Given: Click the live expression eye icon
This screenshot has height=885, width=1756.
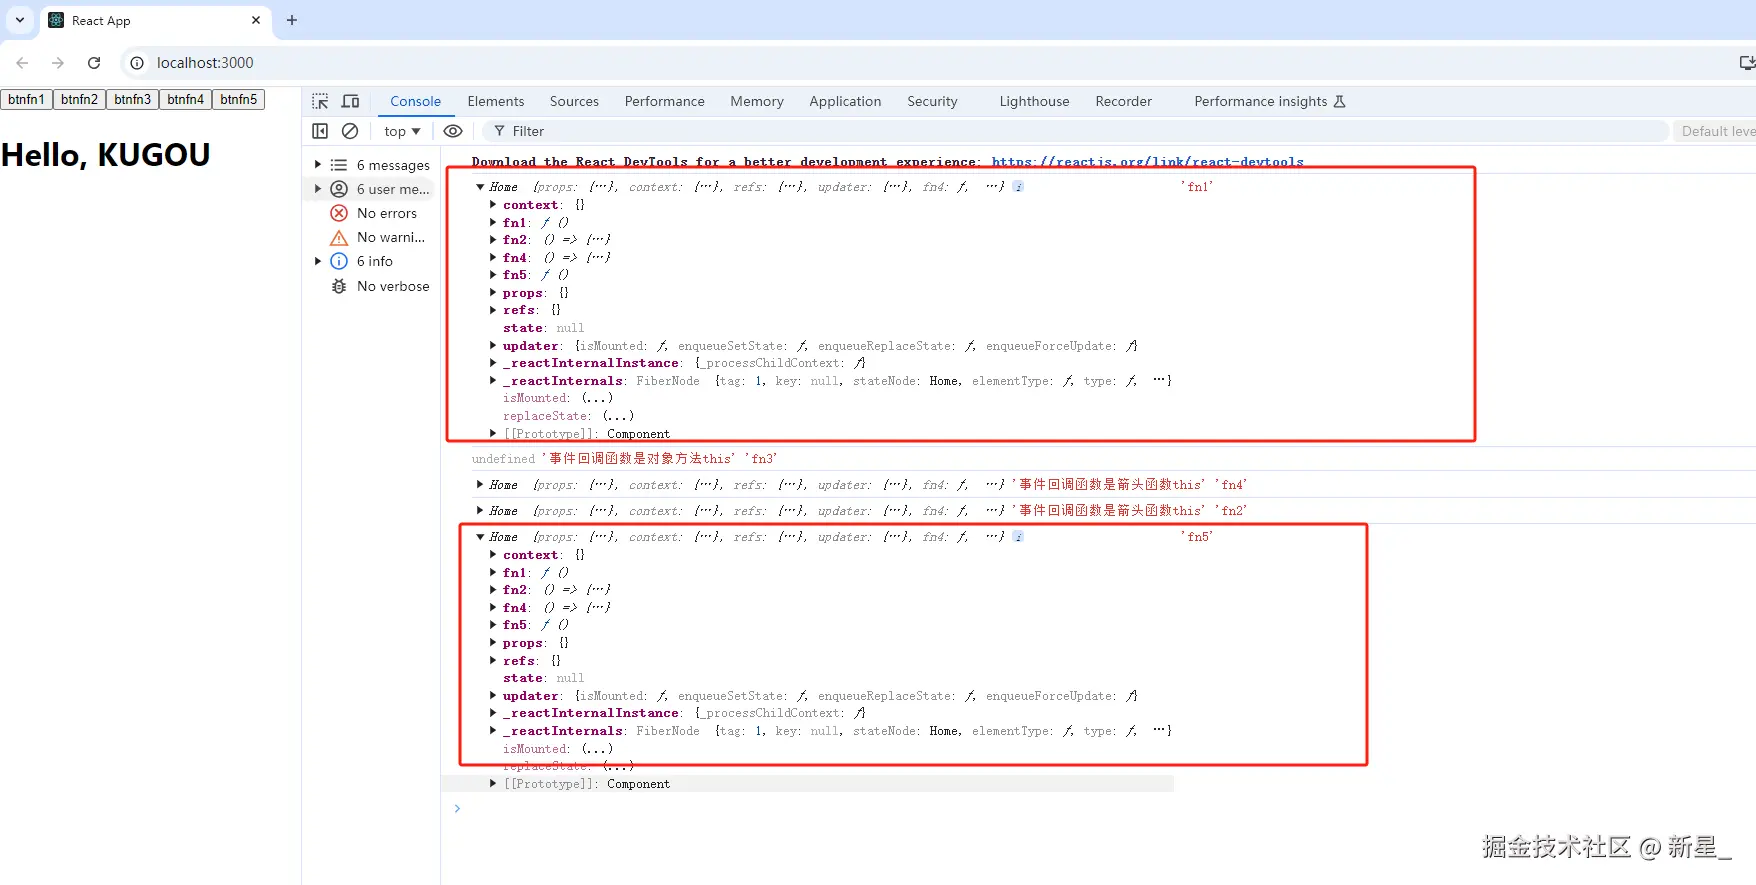Looking at the screenshot, I should click(x=453, y=131).
